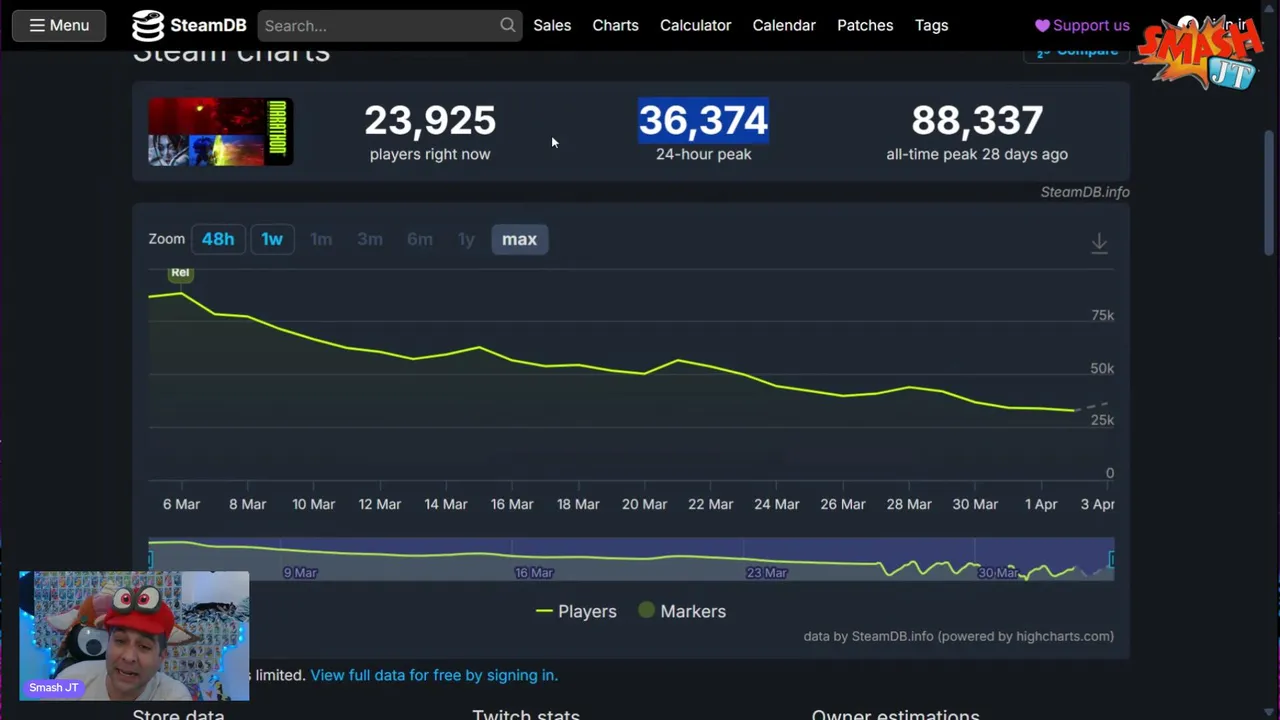Click the game capsule thumbnail
Screen dimensions: 1280x720
click(221, 131)
